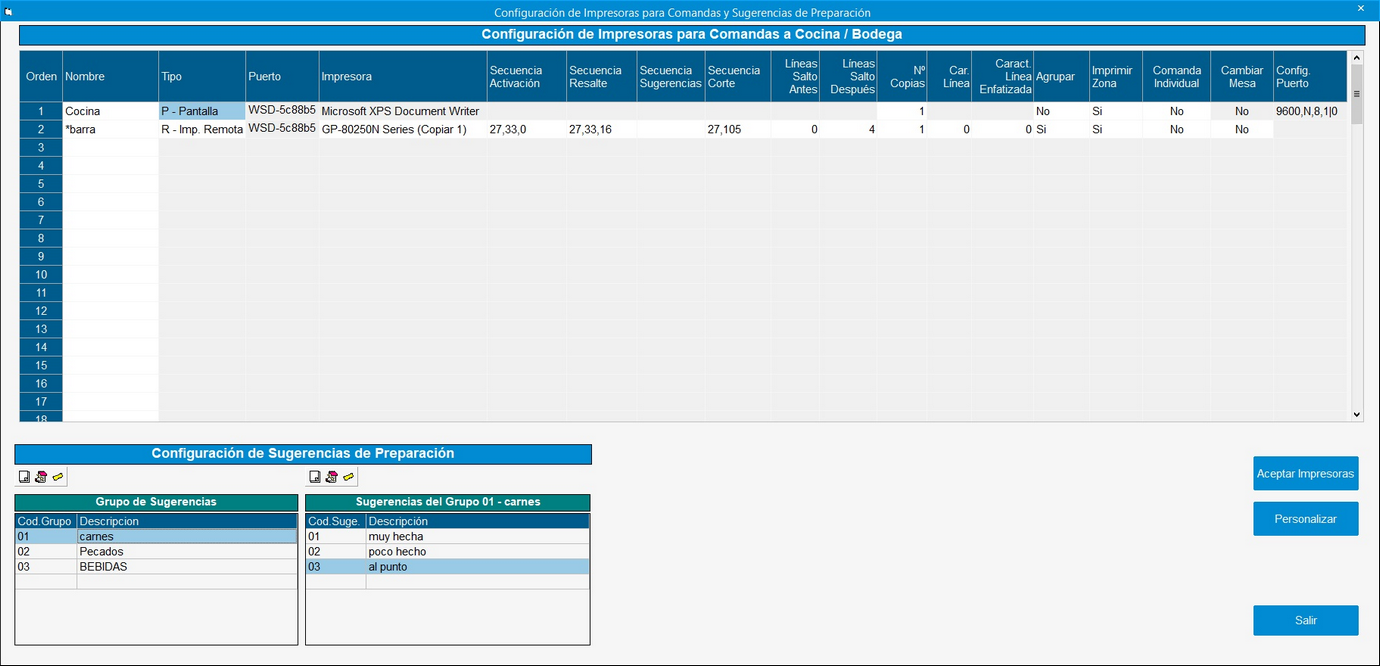
Task: Open the Tipo cell showing P - Pantalla
Action: click(202, 112)
